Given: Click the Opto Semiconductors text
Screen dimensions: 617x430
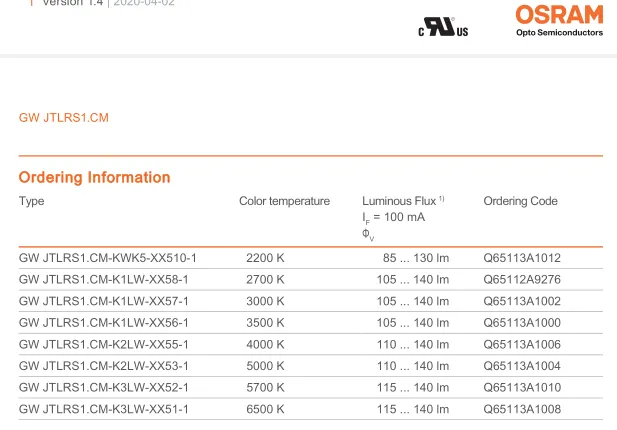Looking at the screenshot, I should click(x=559, y=33).
